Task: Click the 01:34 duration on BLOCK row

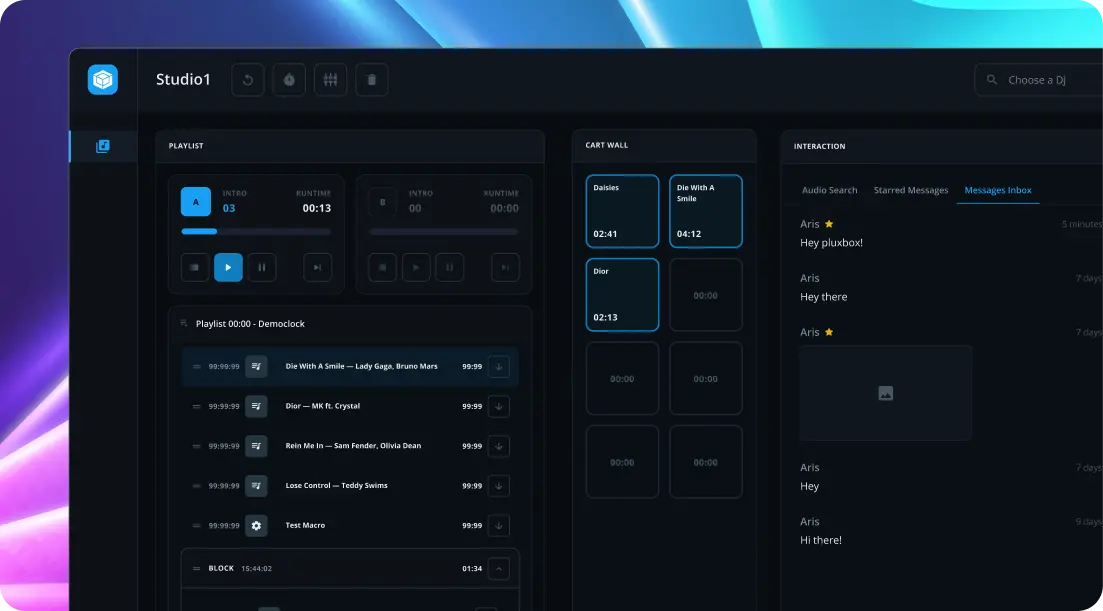Action: (x=472, y=568)
